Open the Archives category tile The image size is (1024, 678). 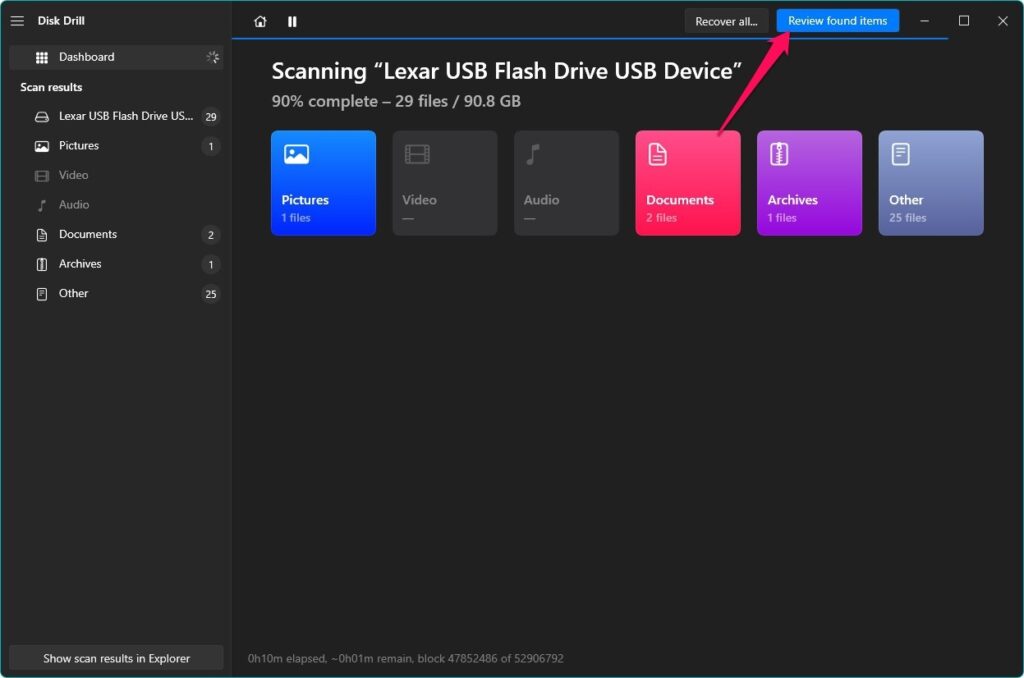[809, 183]
